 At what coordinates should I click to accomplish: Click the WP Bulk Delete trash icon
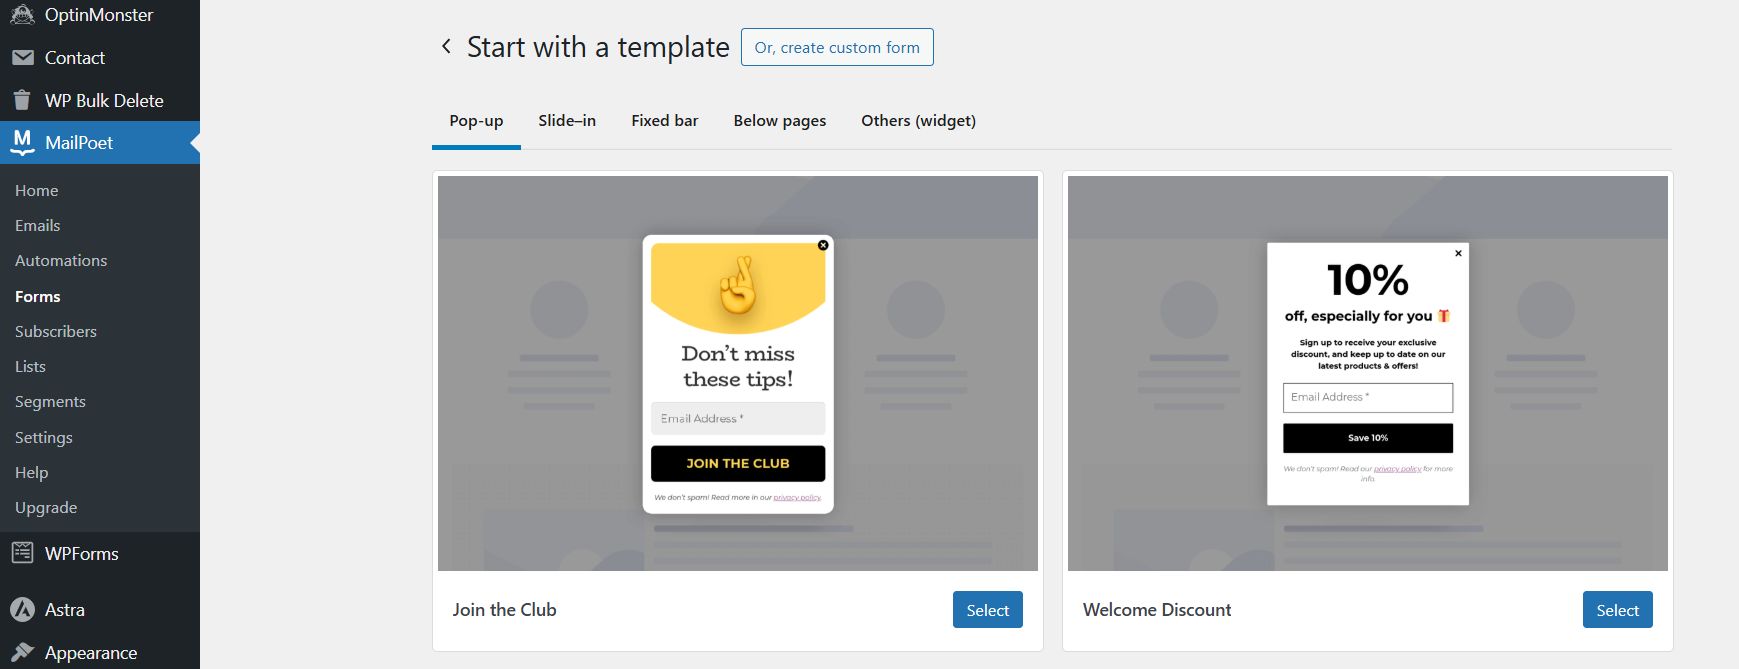22,100
